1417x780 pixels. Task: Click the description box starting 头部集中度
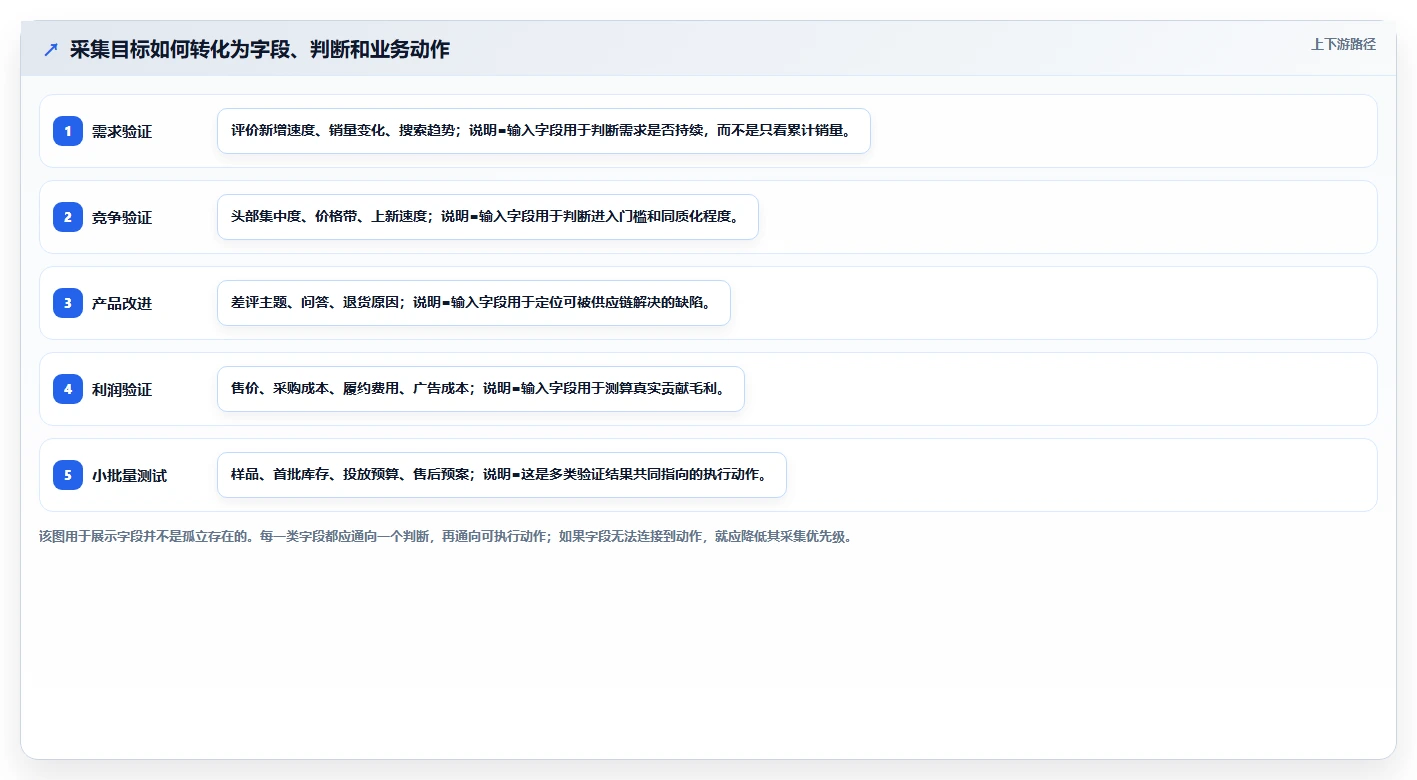coord(488,217)
